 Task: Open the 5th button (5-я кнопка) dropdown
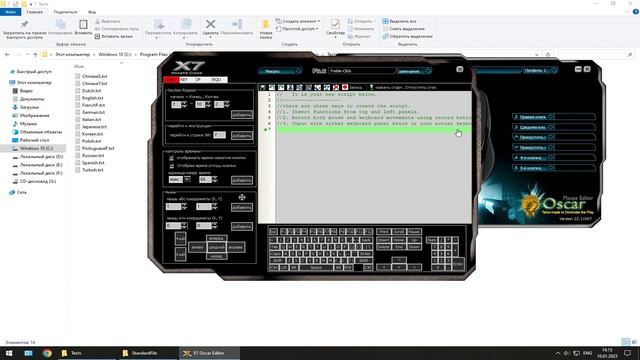[533, 168]
